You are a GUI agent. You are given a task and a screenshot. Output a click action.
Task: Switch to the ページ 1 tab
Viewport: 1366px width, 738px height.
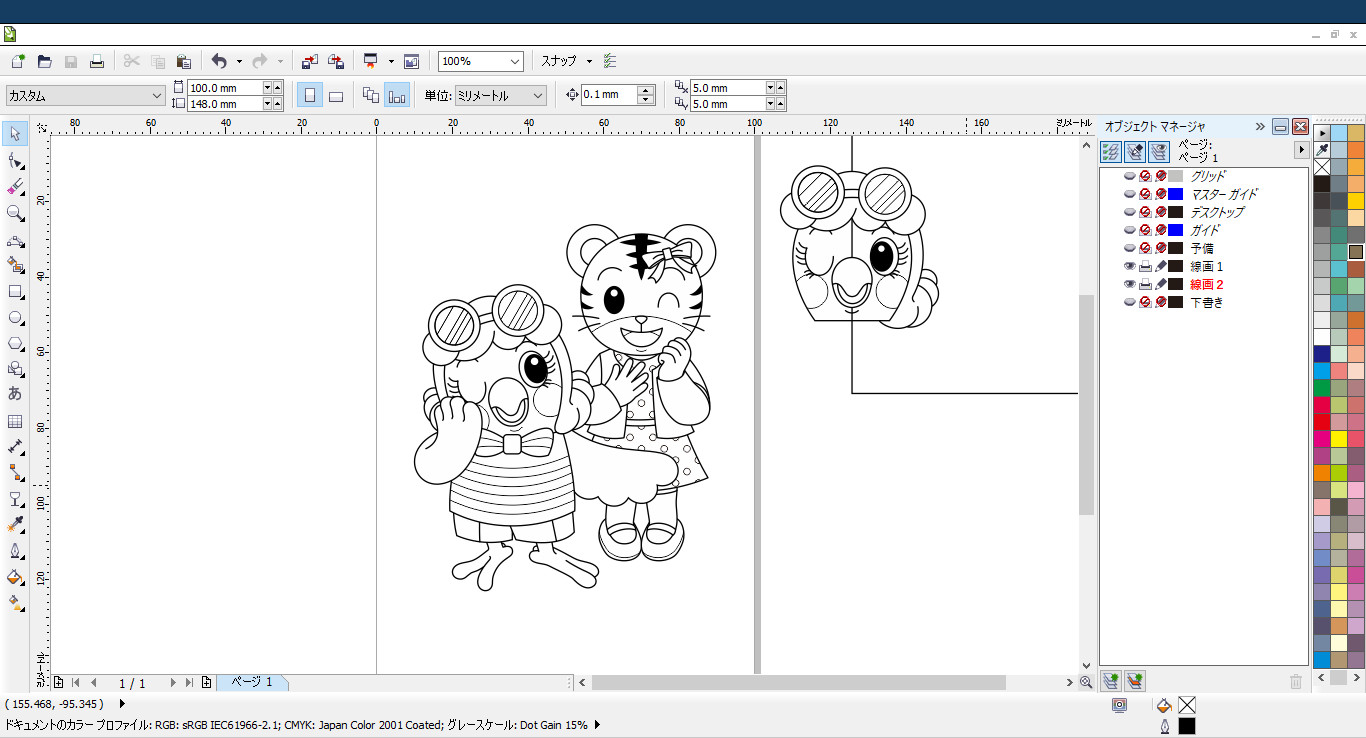252,682
